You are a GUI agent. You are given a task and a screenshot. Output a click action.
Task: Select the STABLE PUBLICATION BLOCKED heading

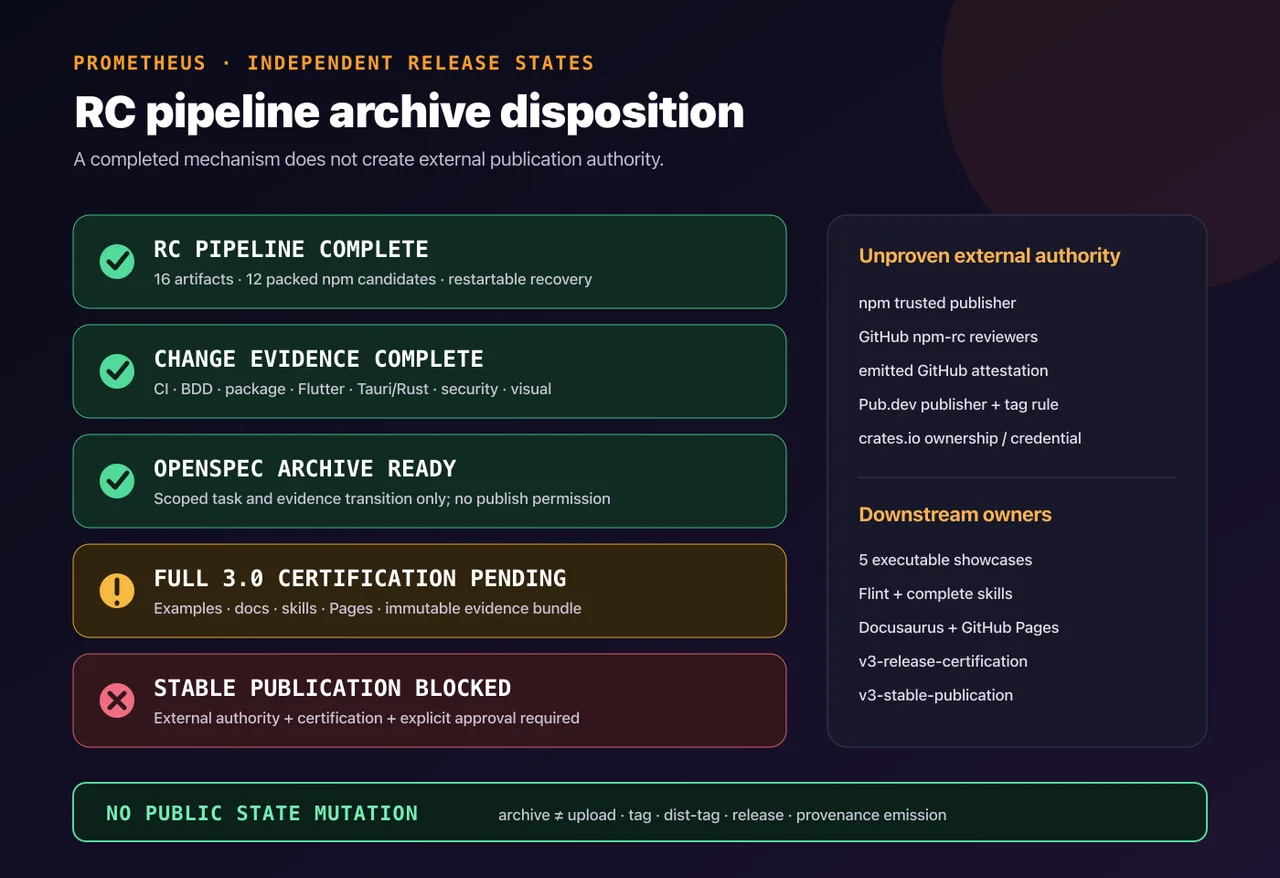pos(333,688)
